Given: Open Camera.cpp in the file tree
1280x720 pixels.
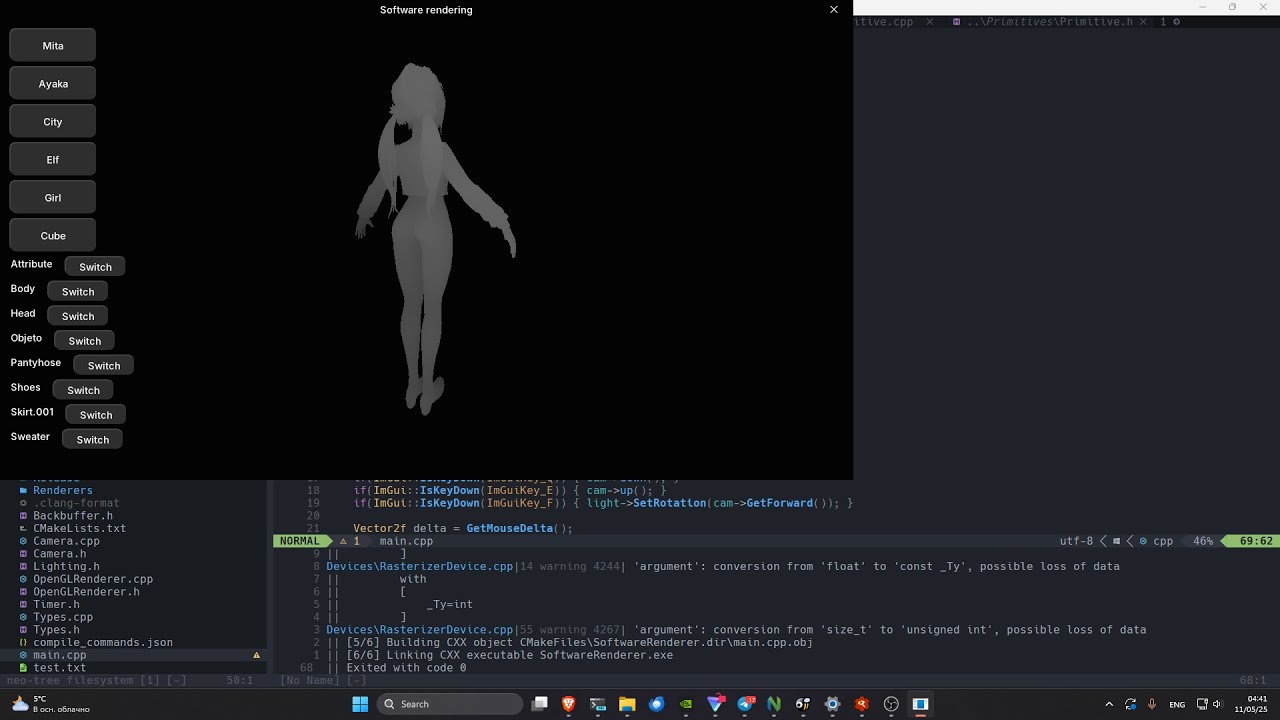Looking at the screenshot, I should [x=66, y=541].
